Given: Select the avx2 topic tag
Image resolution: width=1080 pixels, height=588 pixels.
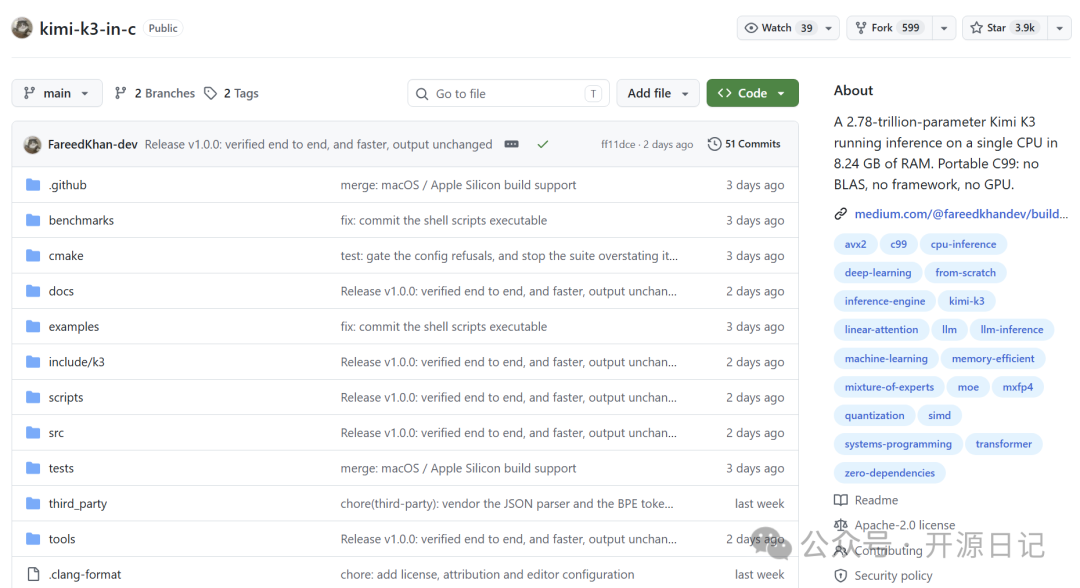Looking at the screenshot, I should tap(855, 244).
